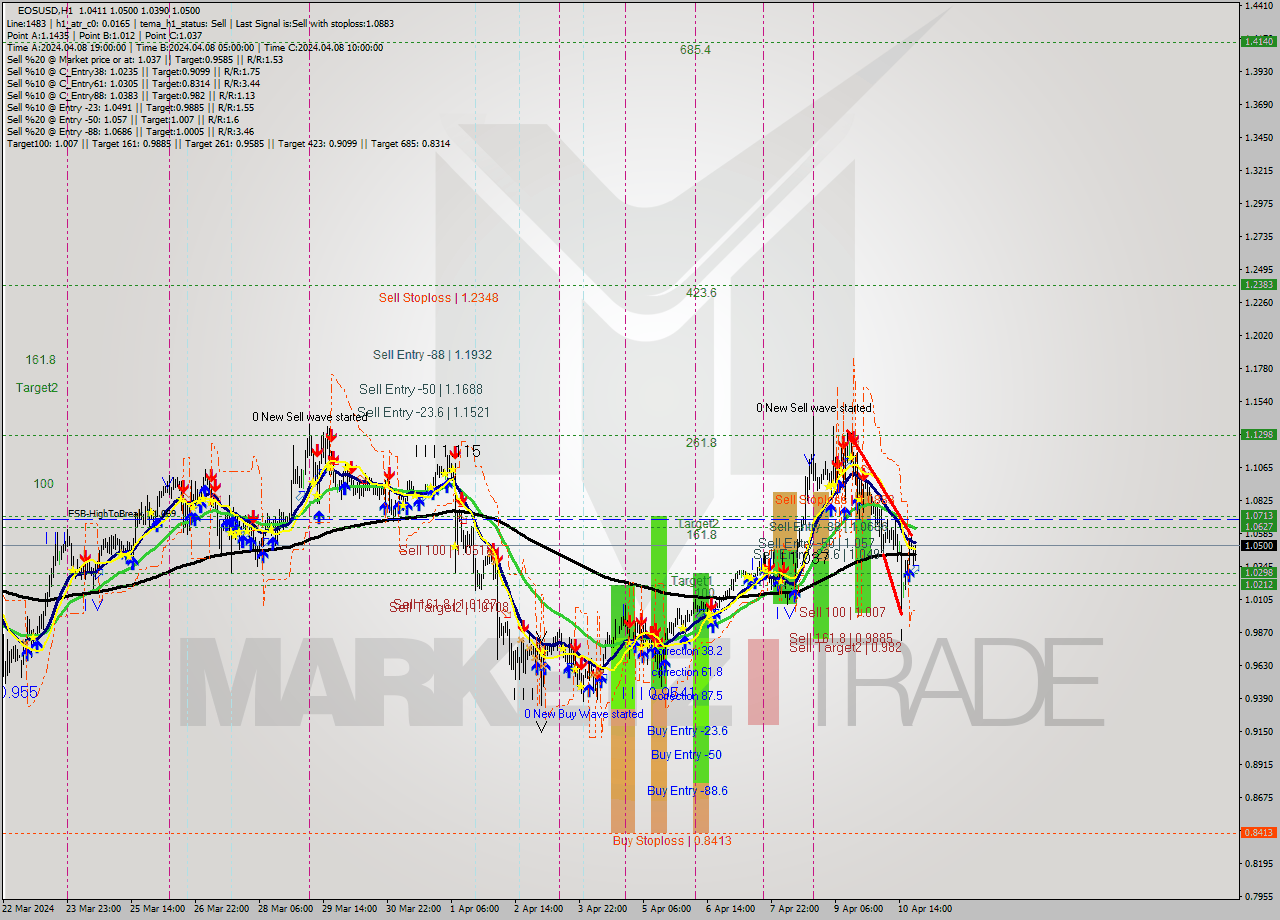Click the 'correction 61.8' label
This screenshot has height=920, width=1280.
(687, 672)
